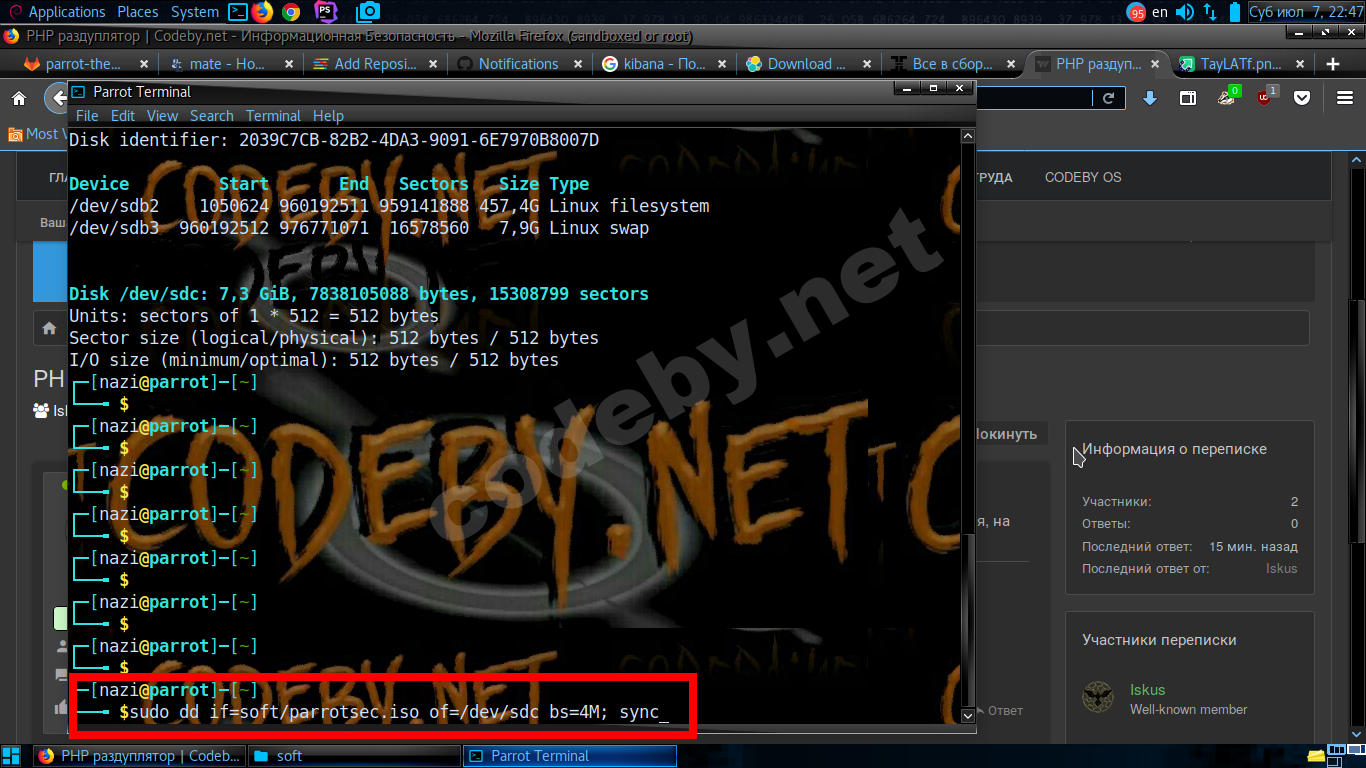Close the mate - Ho... tab
Image resolution: width=1366 pixels, height=768 pixels.
click(x=289, y=64)
